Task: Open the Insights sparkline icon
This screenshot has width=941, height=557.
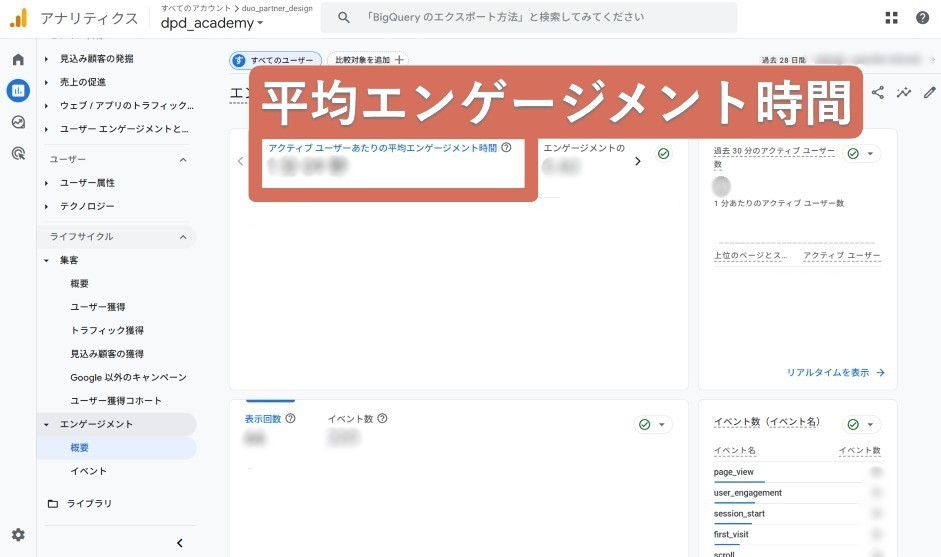Action: tap(904, 93)
